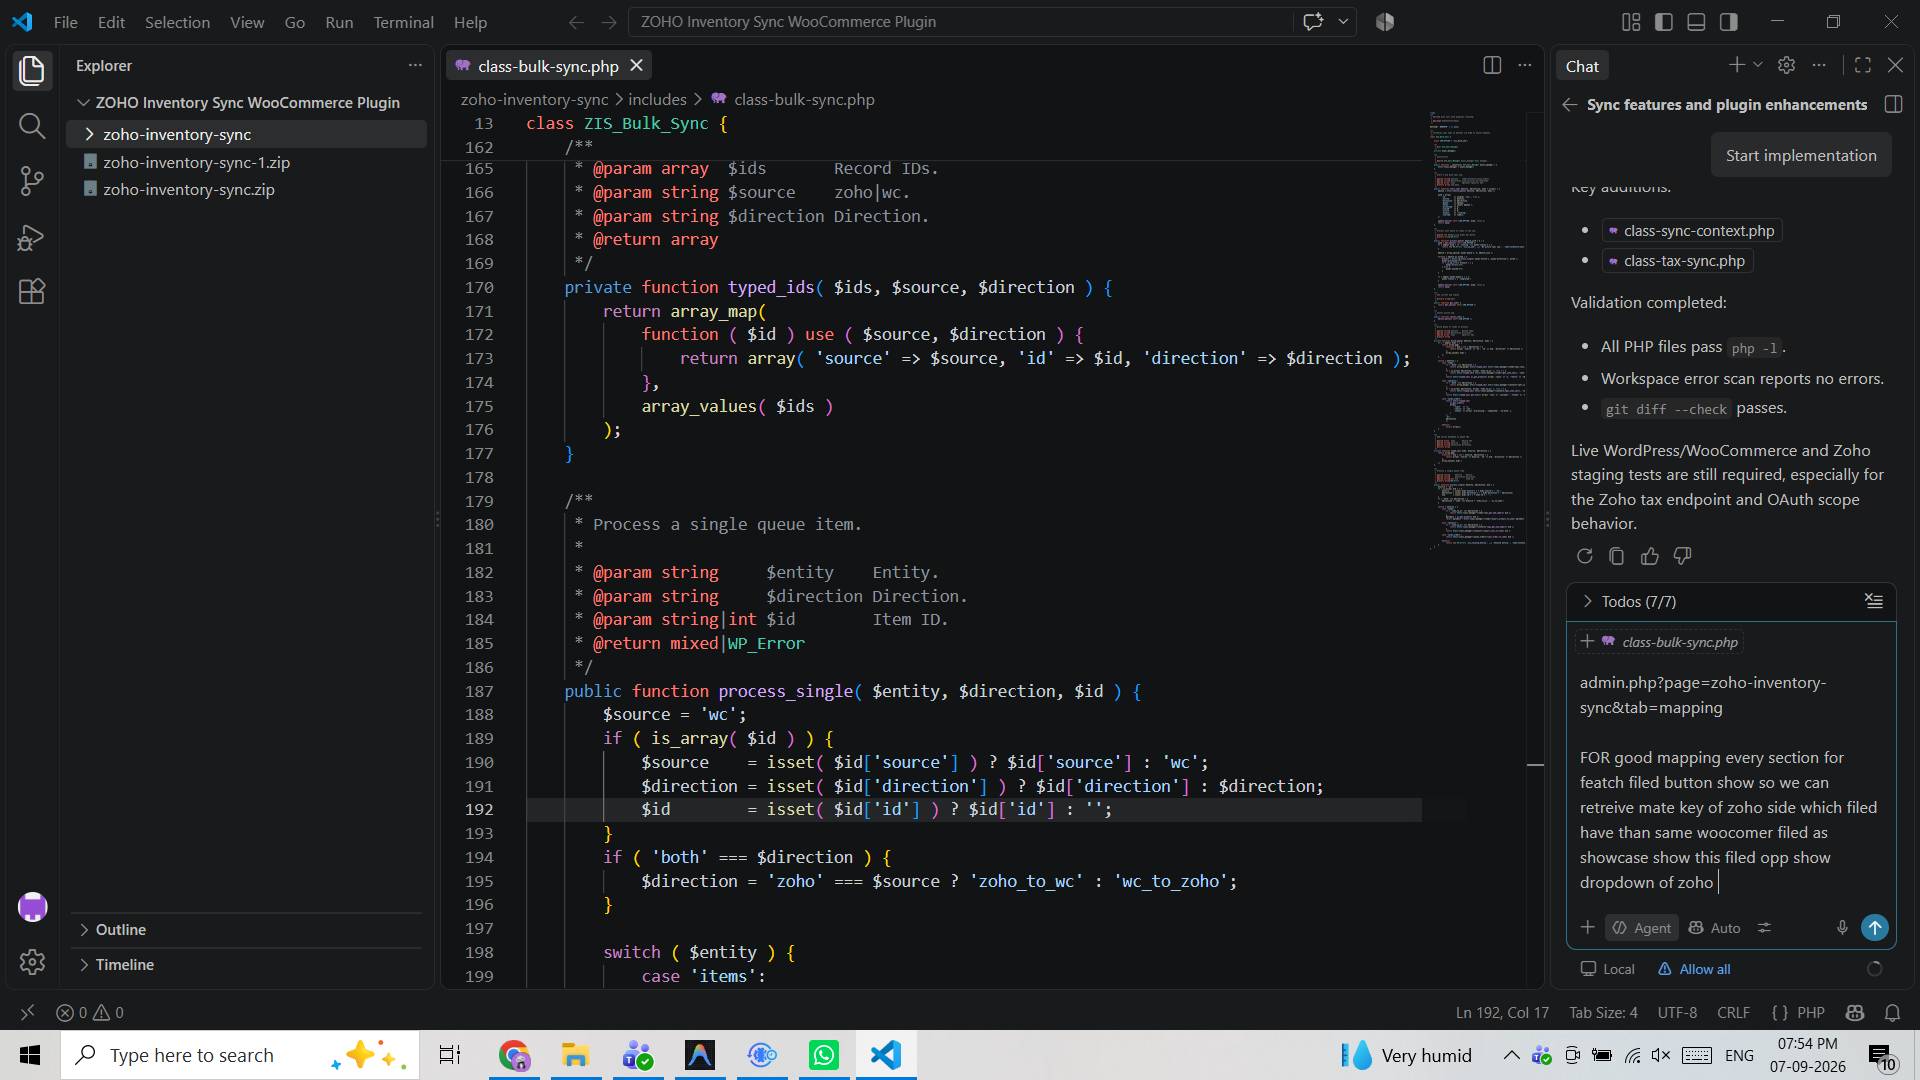Toggle panel visibility layout button
Screen dimensions: 1920x1080
point(1696,22)
